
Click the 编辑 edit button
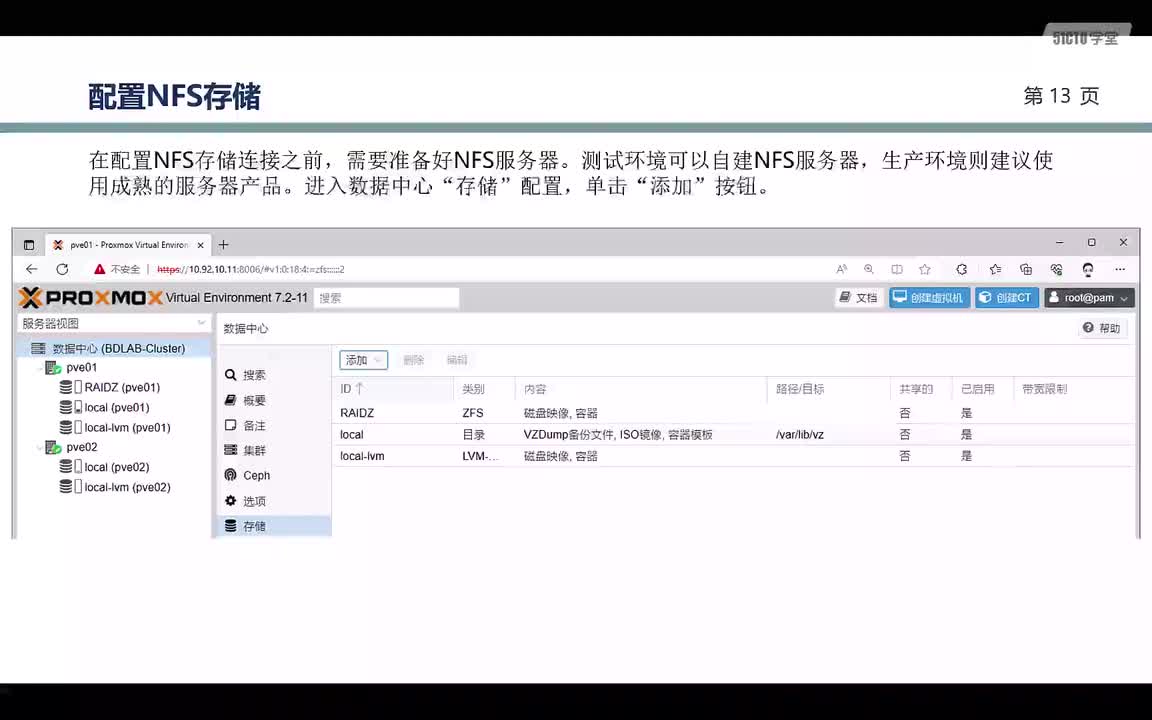(x=456, y=360)
